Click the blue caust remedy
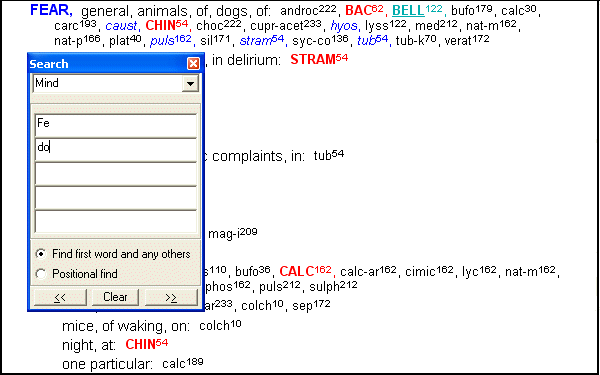The image size is (600, 375). [121, 26]
